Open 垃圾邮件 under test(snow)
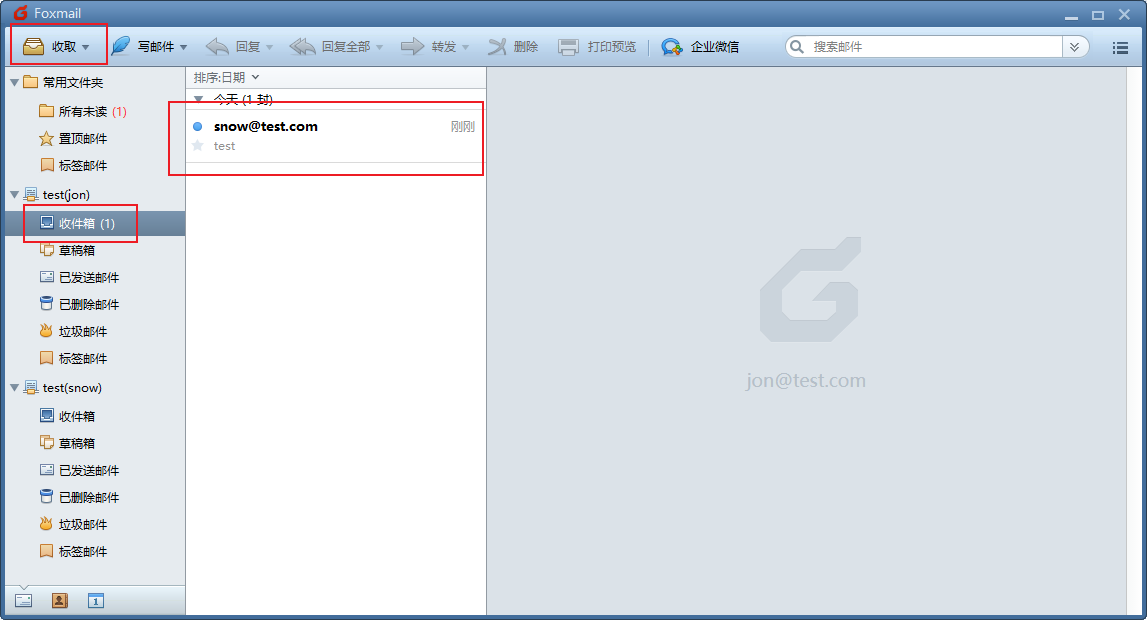The width and height of the screenshot is (1147, 620). (x=73, y=524)
